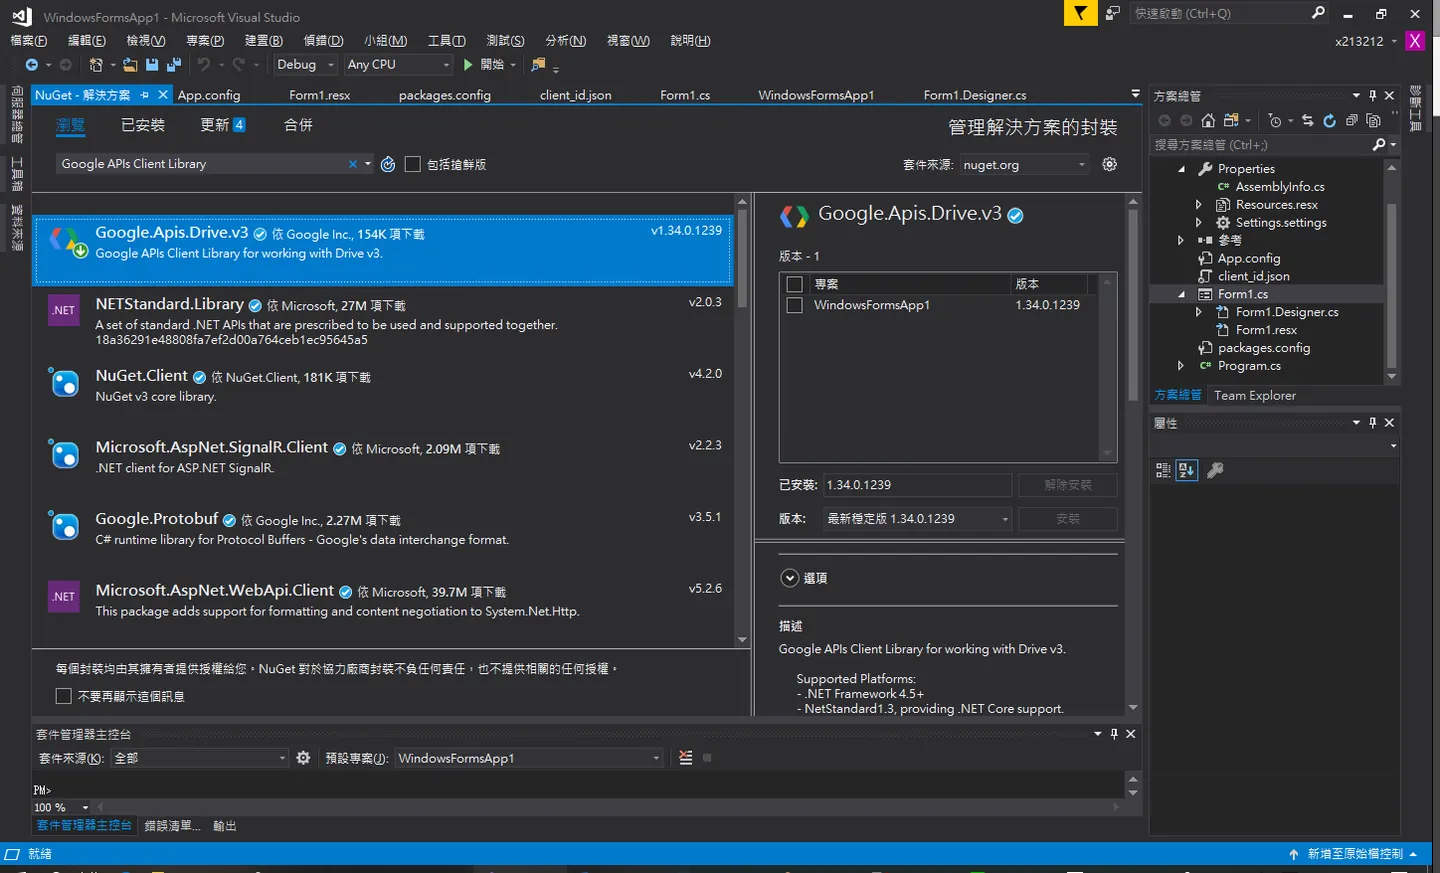The image size is (1440, 873).
Task: Open package source settings gear
Action: tap(1109, 164)
